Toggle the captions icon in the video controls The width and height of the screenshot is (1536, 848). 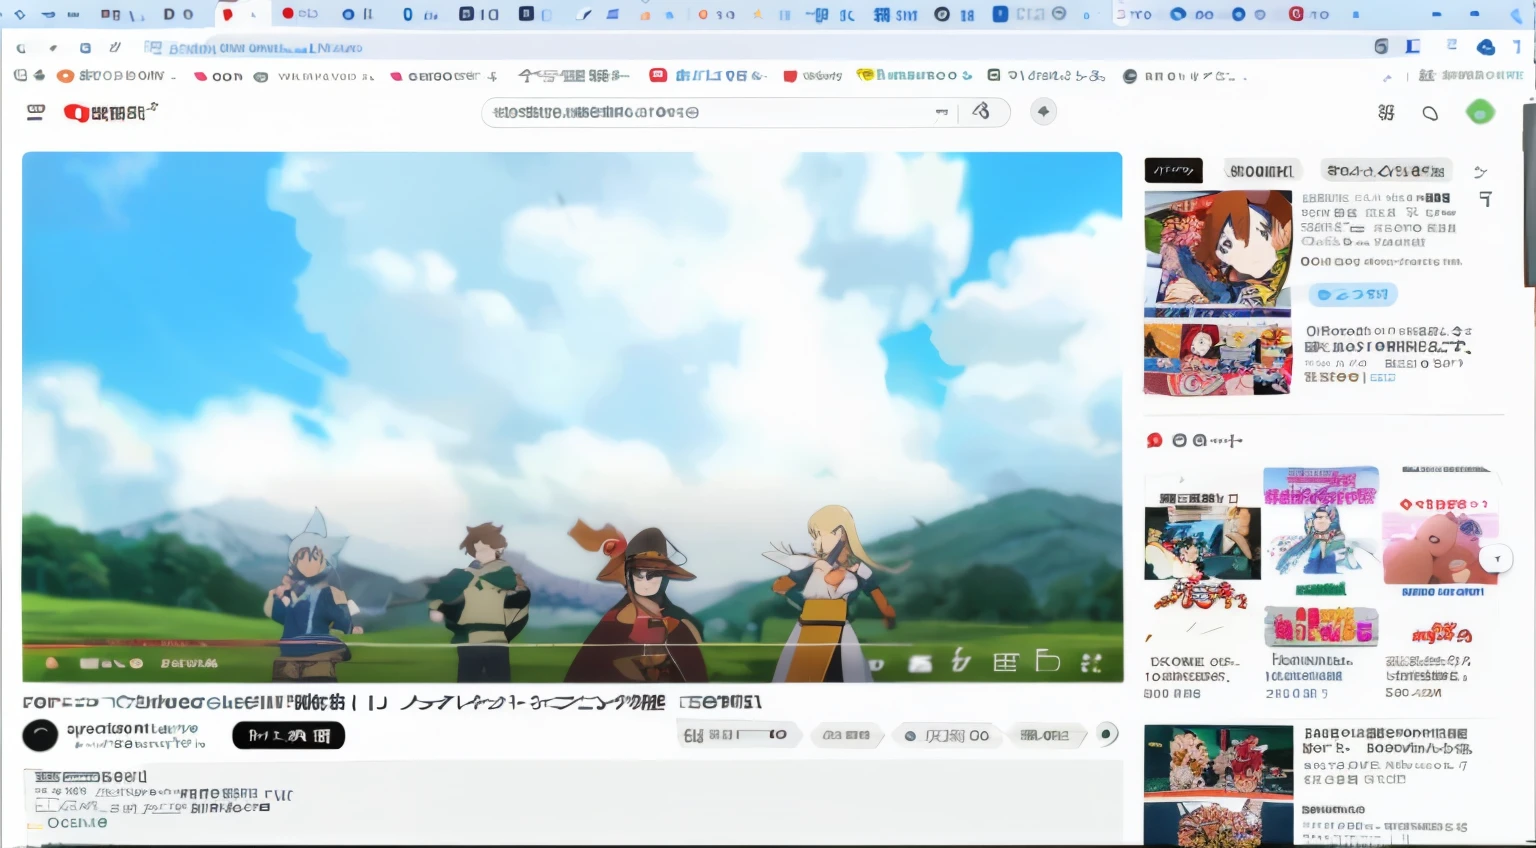920,663
